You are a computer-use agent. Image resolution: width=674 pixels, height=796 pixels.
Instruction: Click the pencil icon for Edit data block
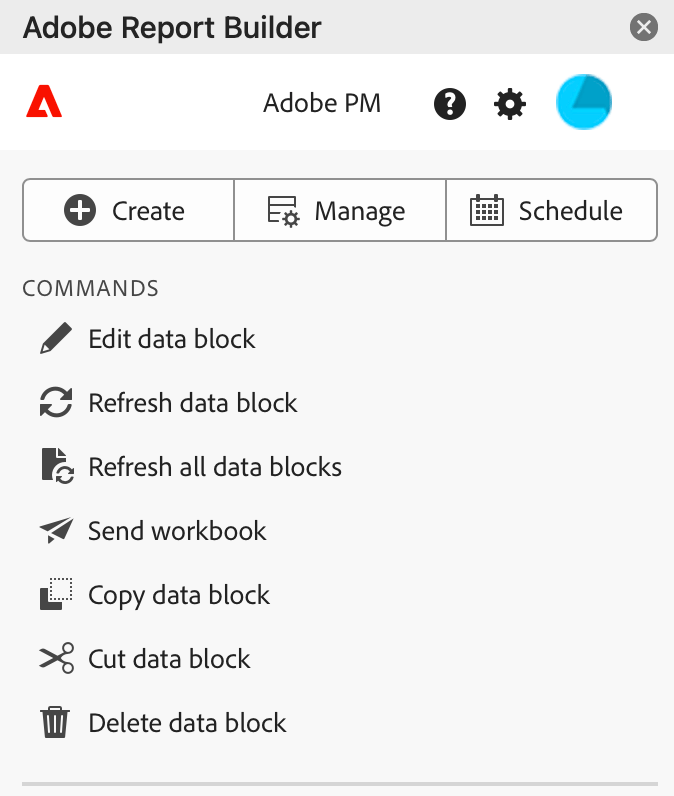click(56, 338)
